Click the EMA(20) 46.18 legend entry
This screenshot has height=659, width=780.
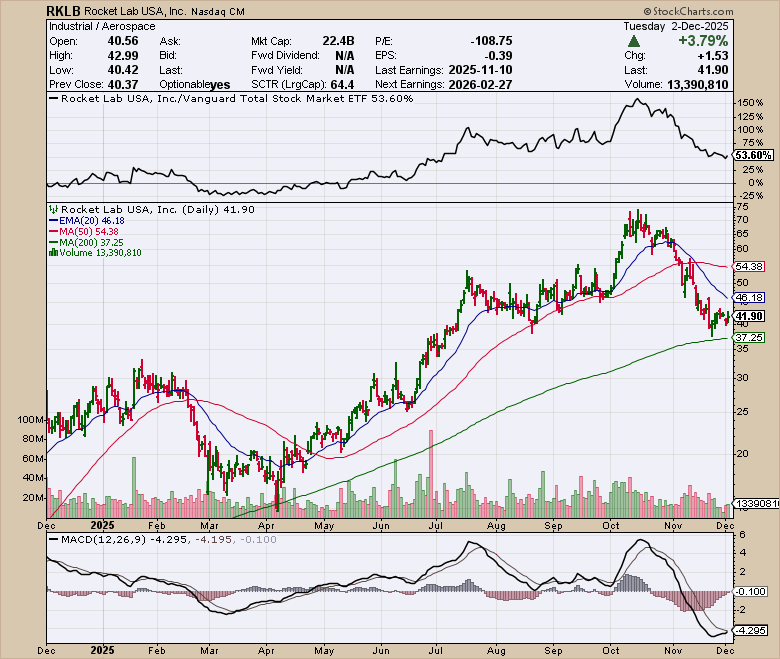[87, 220]
